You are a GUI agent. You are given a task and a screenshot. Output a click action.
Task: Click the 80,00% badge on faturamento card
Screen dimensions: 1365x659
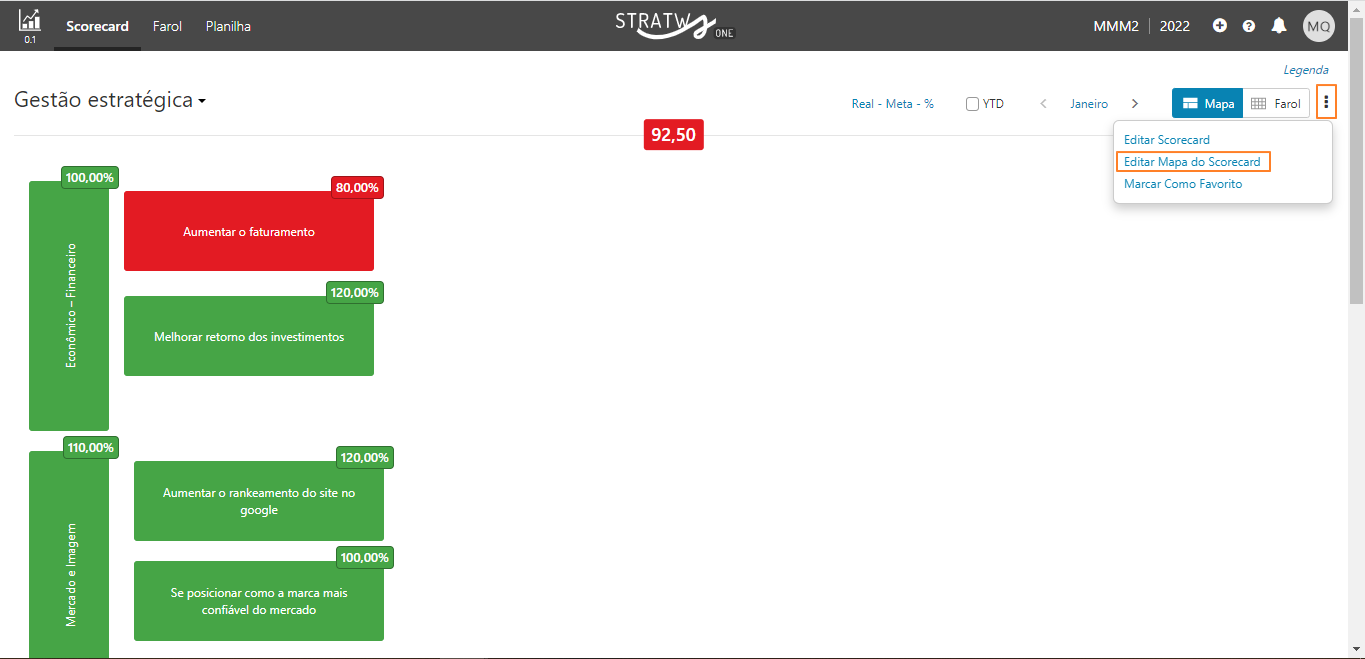[x=358, y=187]
